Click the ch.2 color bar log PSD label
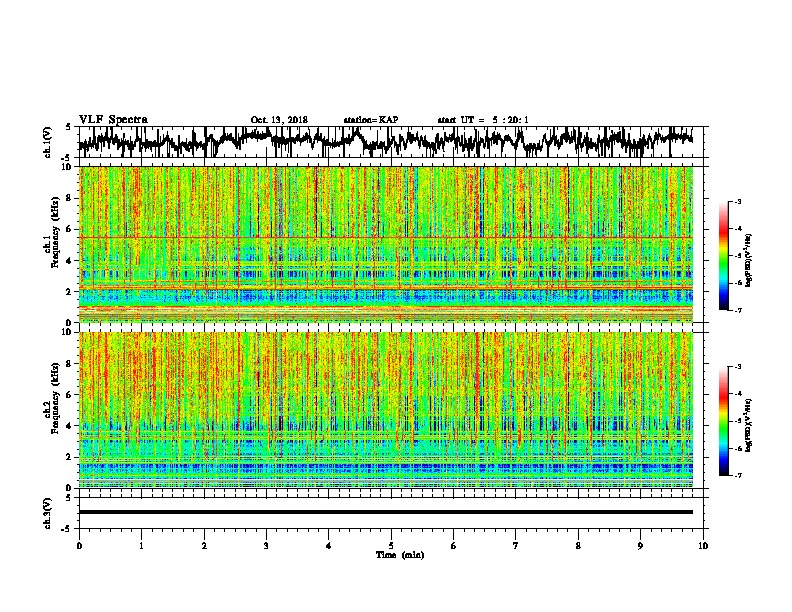 tap(749, 425)
